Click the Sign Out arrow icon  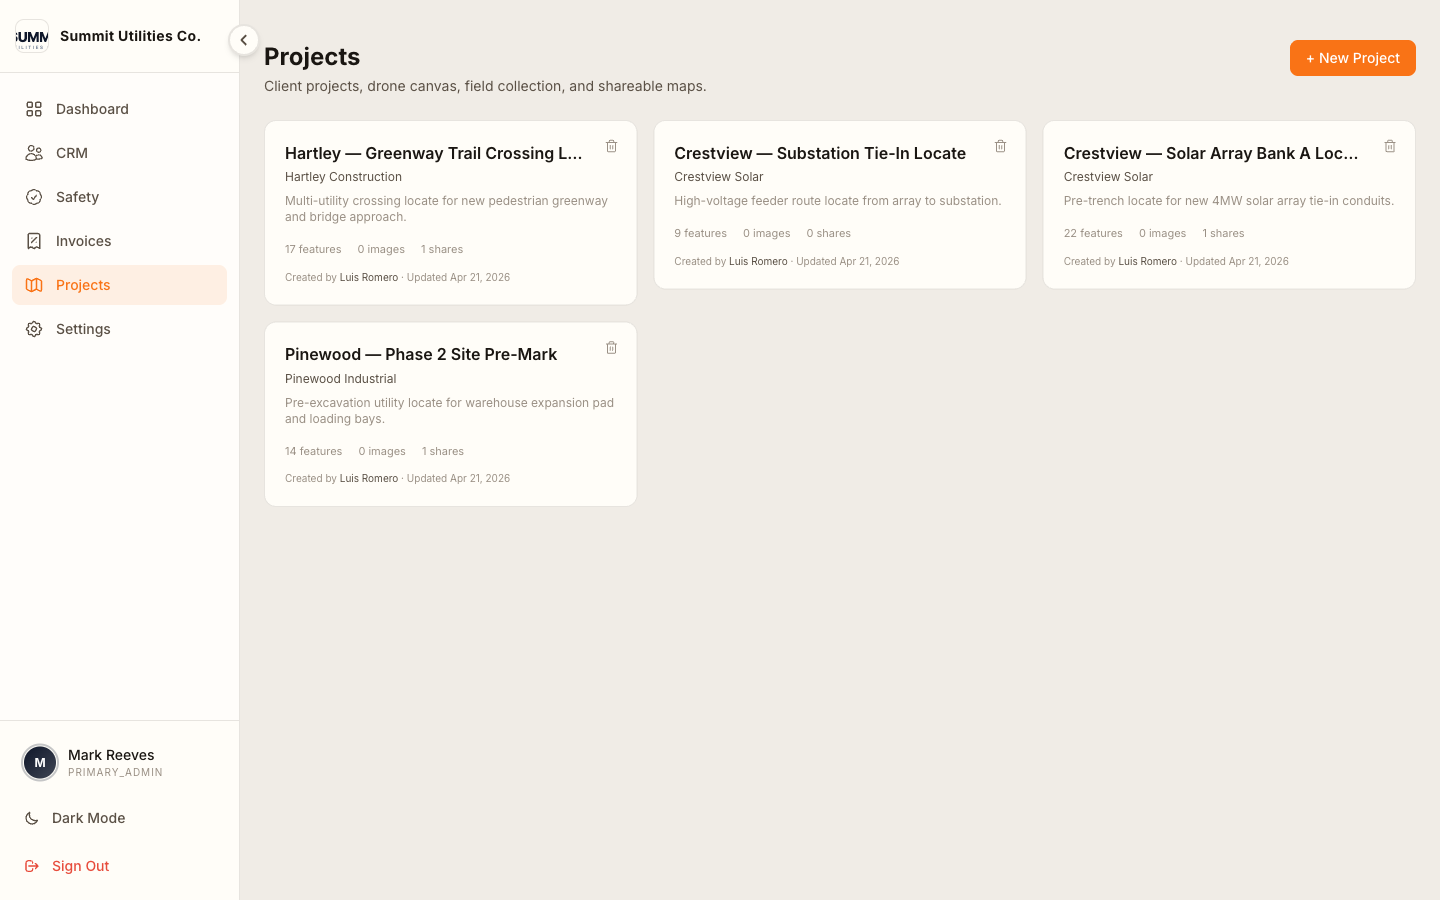coord(31,866)
